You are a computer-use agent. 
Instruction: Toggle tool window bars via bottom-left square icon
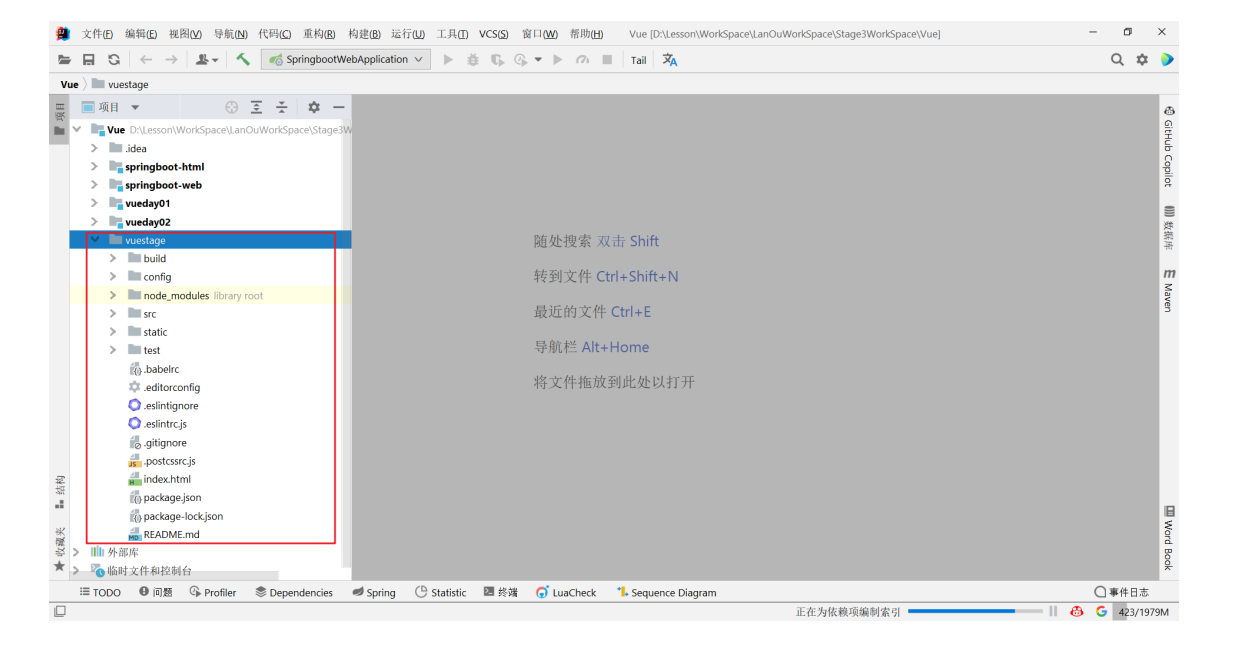(59, 611)
